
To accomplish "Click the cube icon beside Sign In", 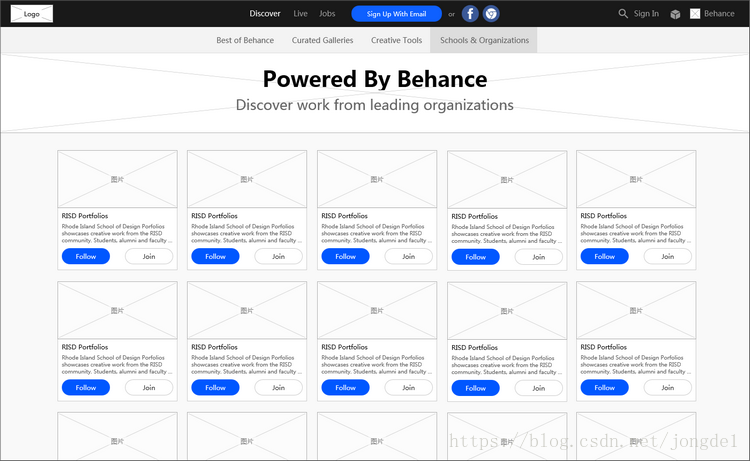I will pyautogui.click(x=675, y=14).
